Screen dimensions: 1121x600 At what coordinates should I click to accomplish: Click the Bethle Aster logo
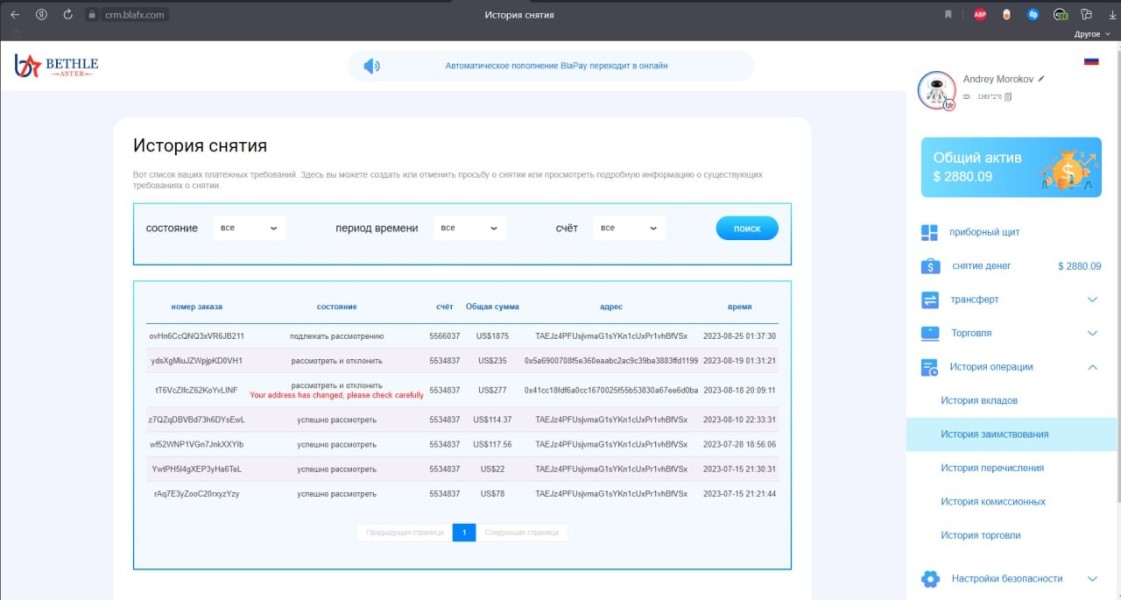[56, 66]
